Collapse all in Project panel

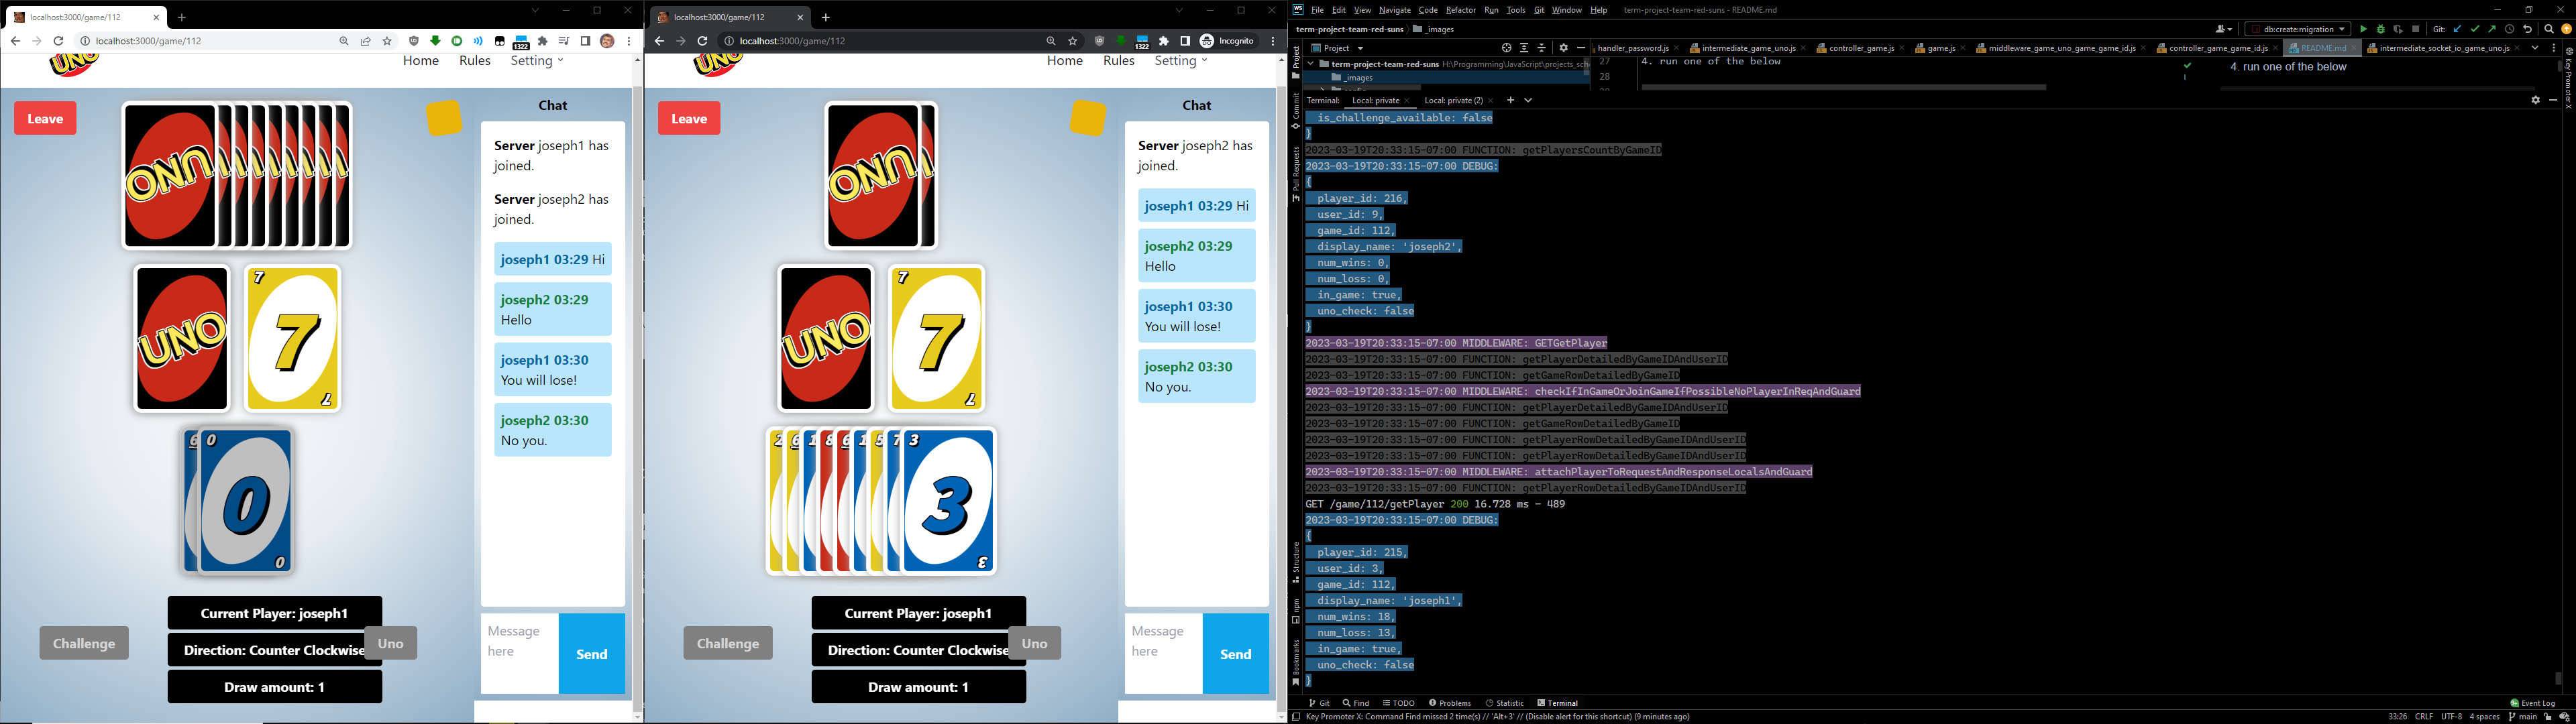(x=1541, y=48)
